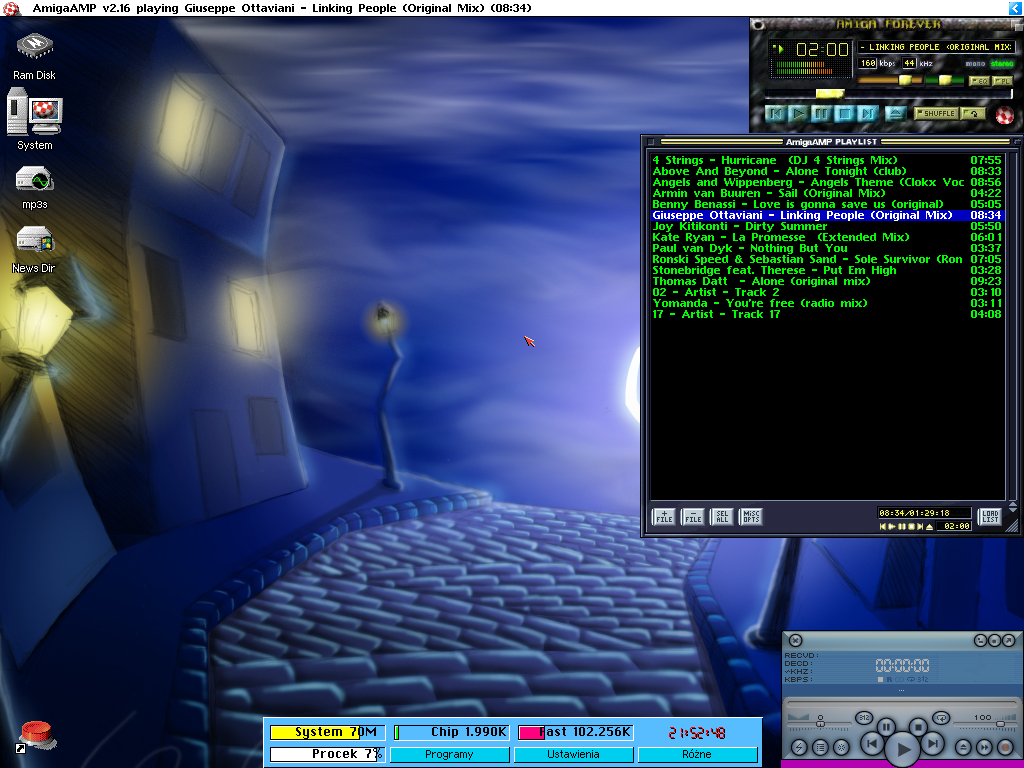The height and width of the screenshot is (768, 1024).
Task: Click the -FILE button in playlist
Action: pos(693,517)
